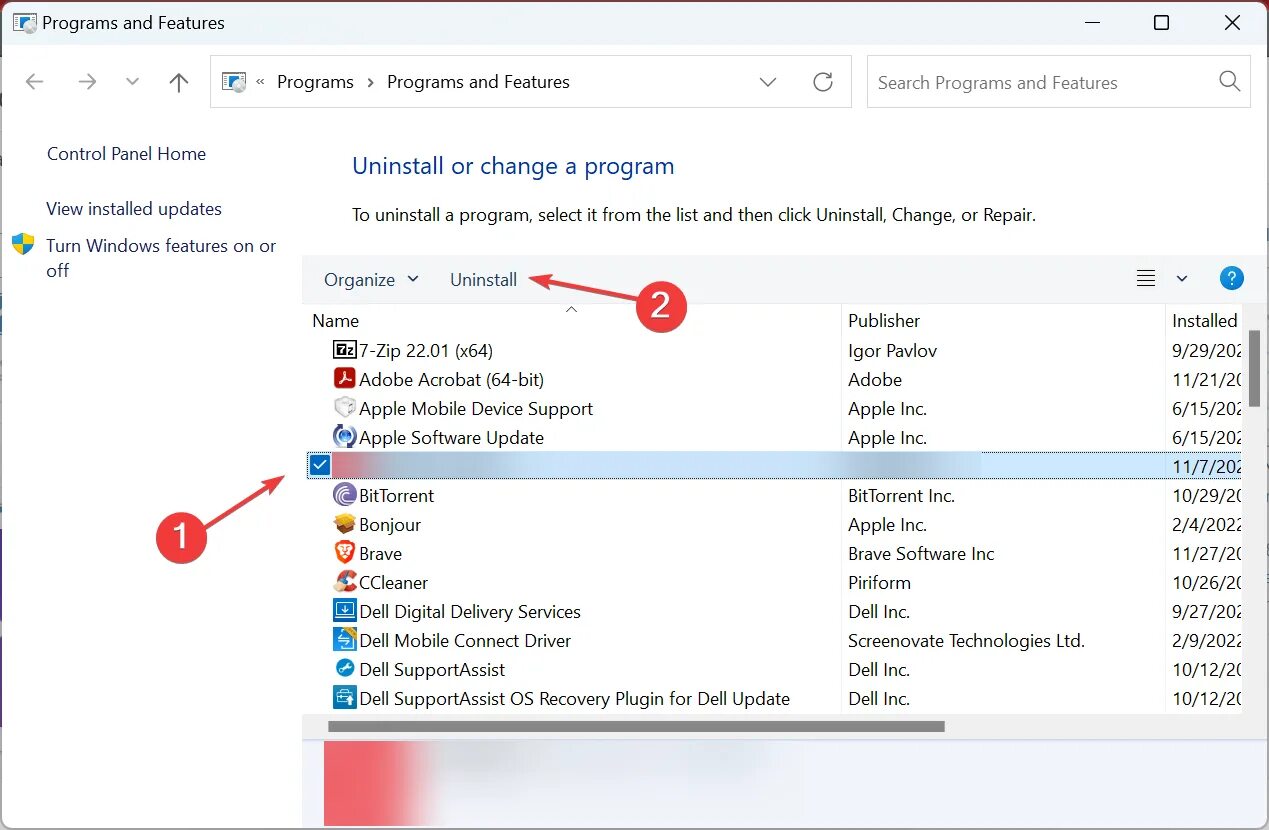Click the Apple Software Update icon
This screenshot has width=1269, height=830.
(344, 437)
